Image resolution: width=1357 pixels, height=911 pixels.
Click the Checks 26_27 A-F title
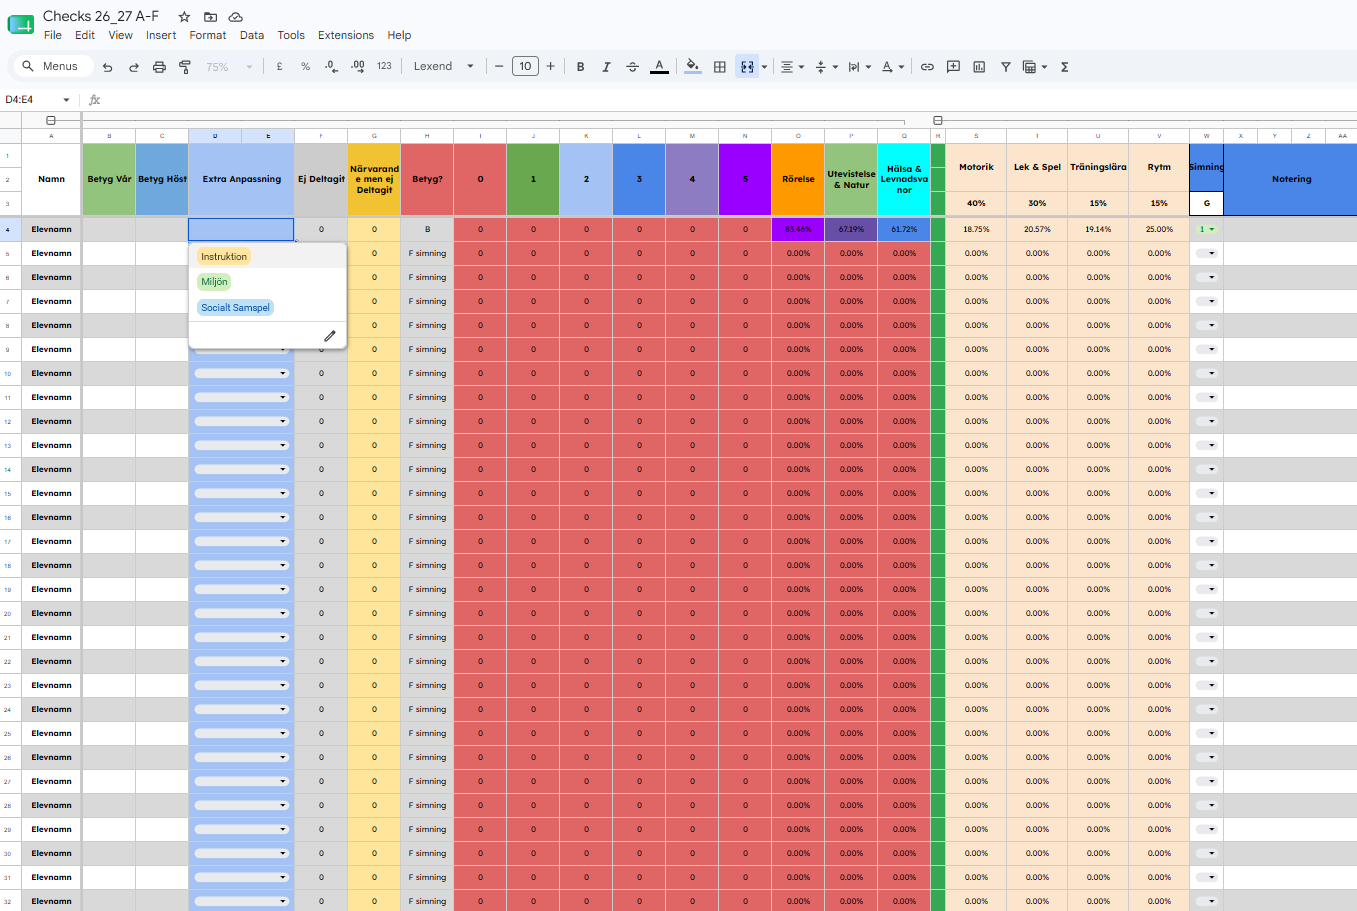pos(101,16)
